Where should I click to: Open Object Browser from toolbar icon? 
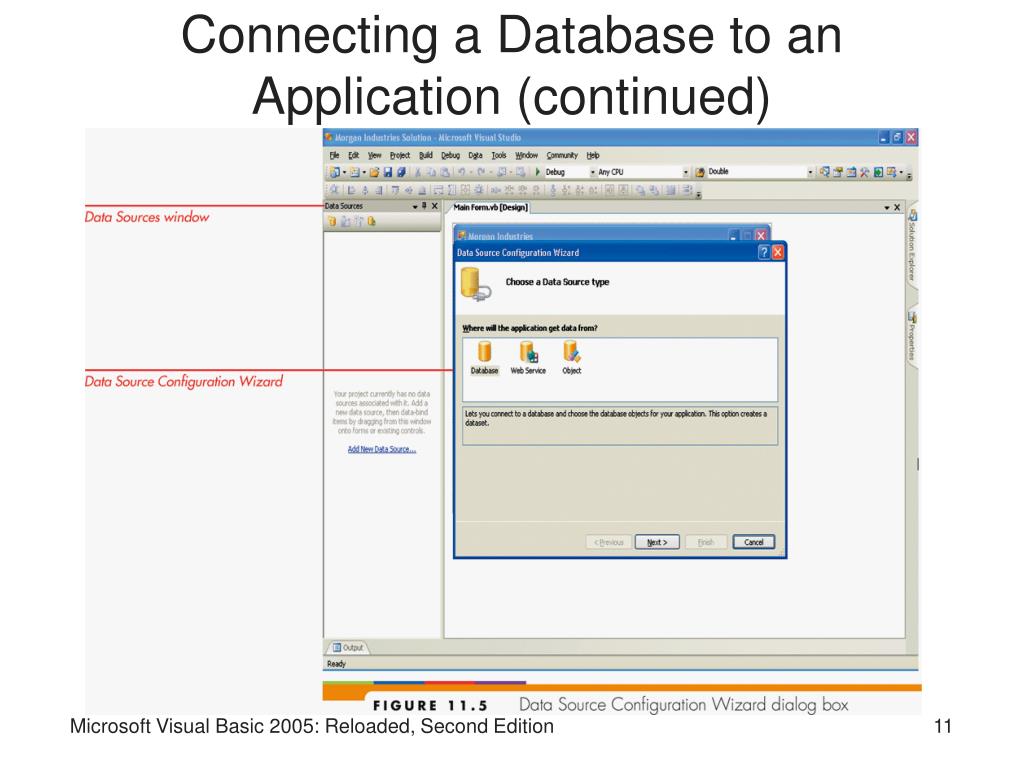click(x=852, y=172)
